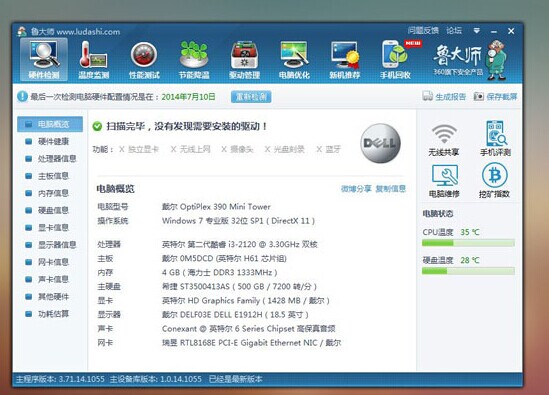Click the 0M5DCD motherboard text

coord(224,258)
